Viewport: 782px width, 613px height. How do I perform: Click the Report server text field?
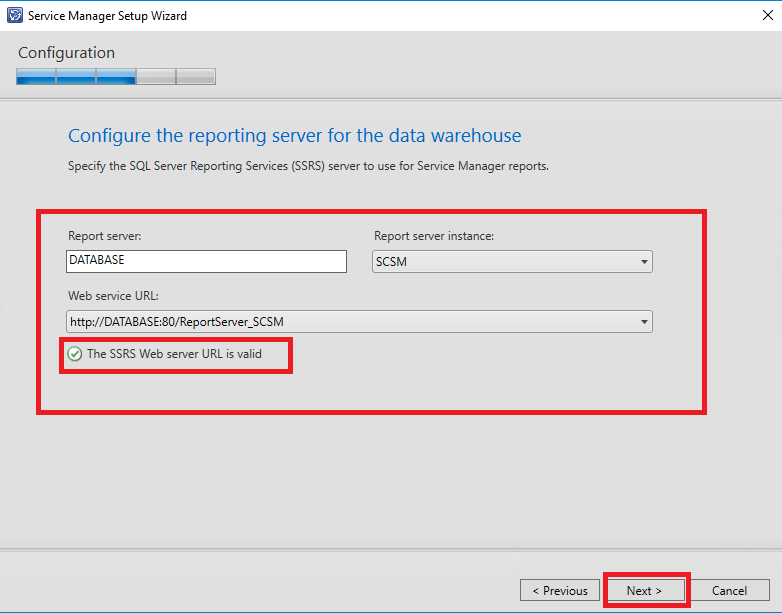pyautogui.click(x=206, y=261)
